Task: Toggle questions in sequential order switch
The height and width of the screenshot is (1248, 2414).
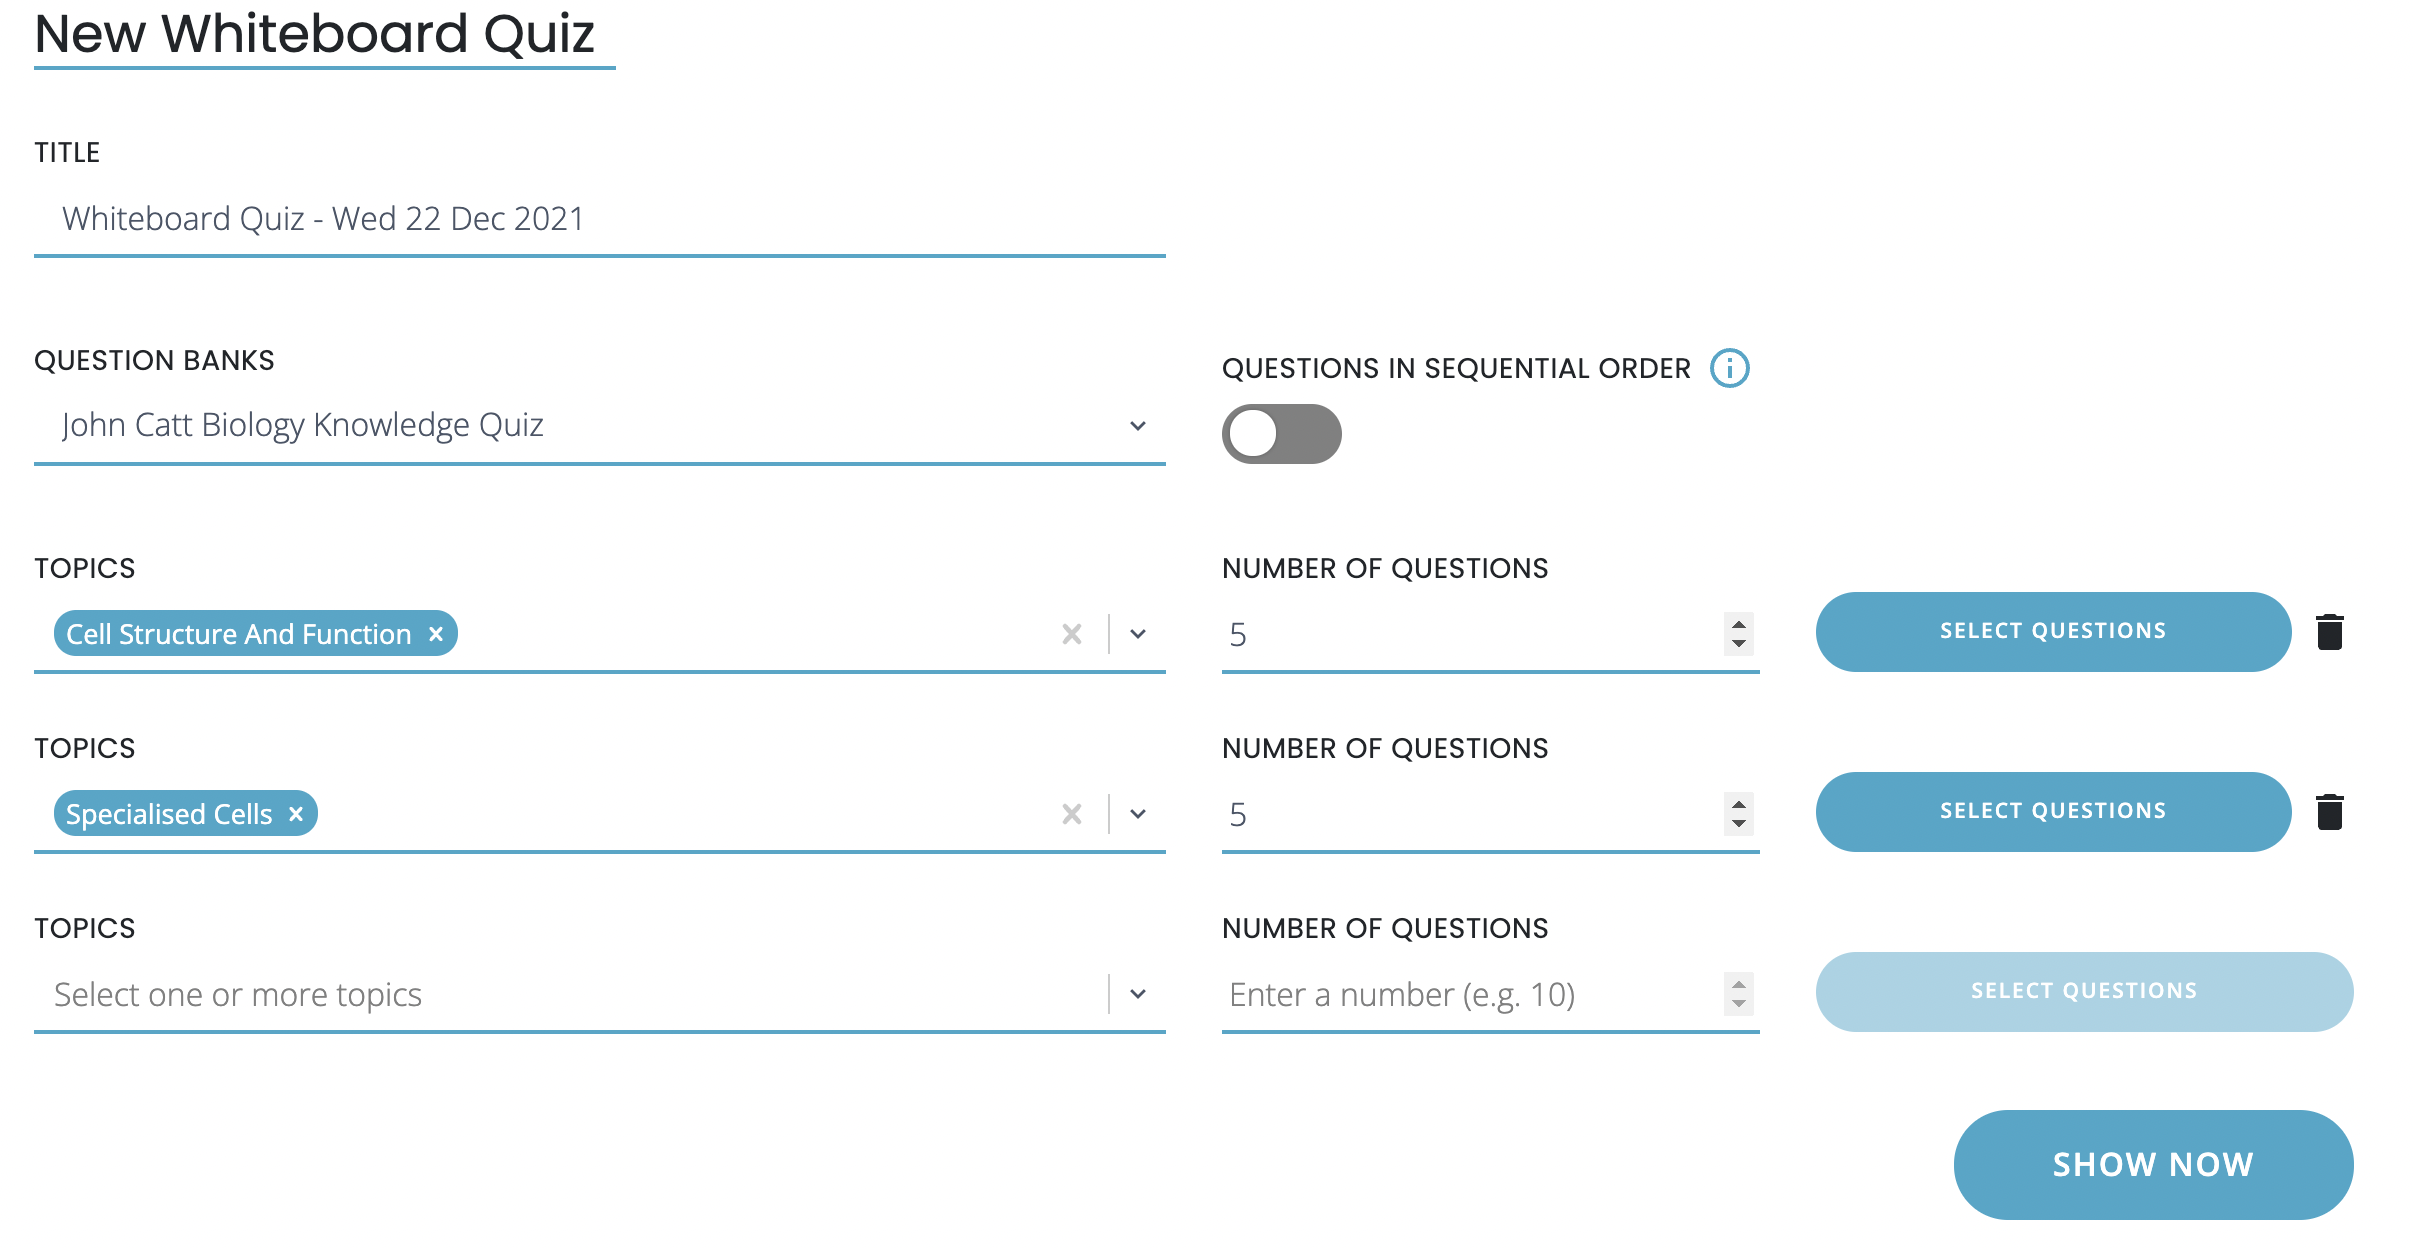Action: coord(1281,434)
